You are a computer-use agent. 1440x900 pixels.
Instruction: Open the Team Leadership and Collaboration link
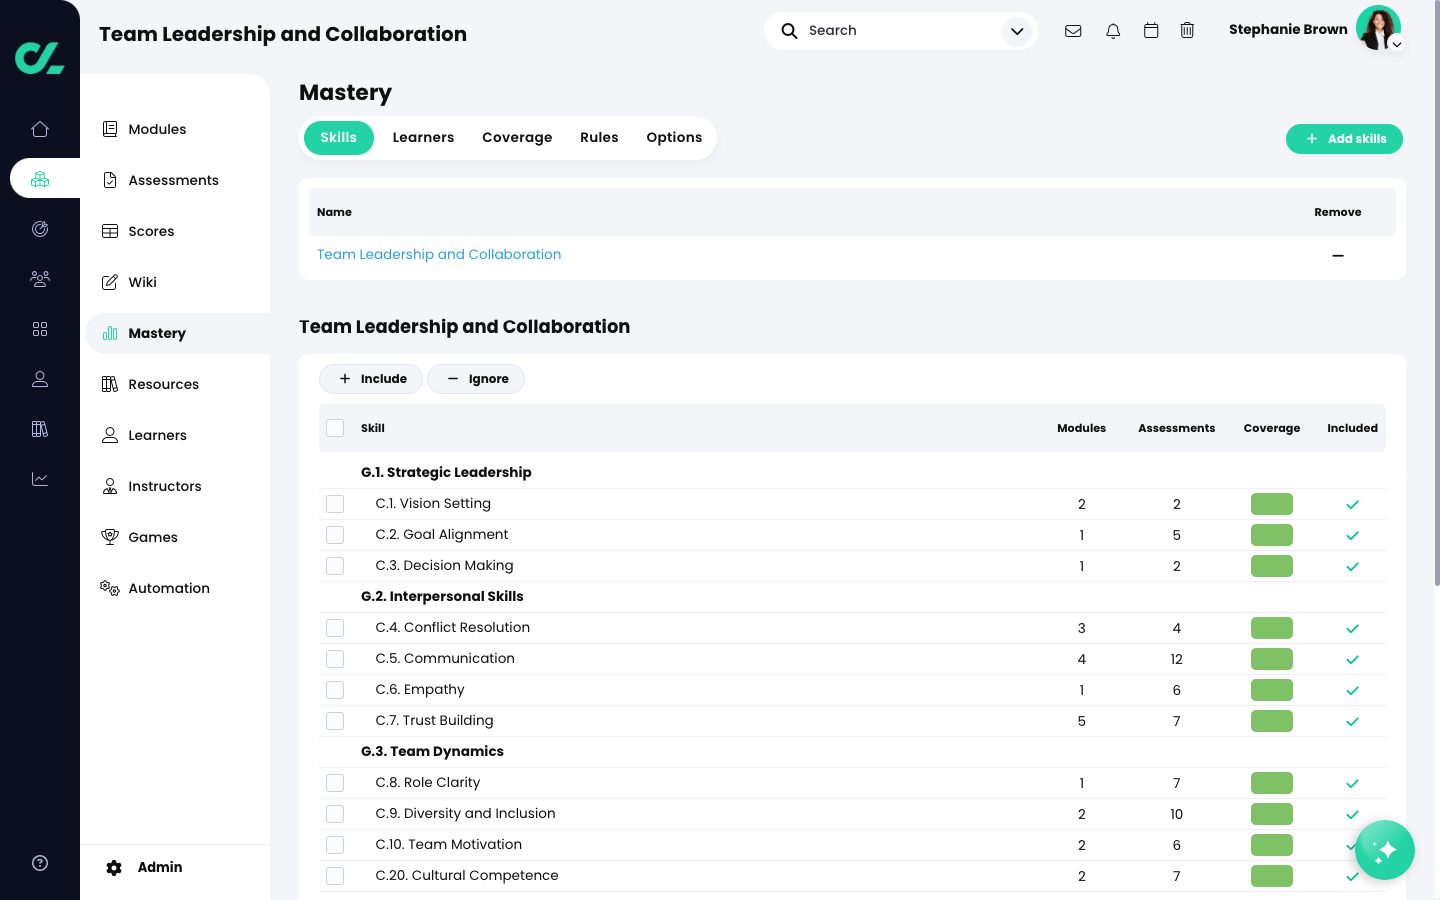coord(438,254)
